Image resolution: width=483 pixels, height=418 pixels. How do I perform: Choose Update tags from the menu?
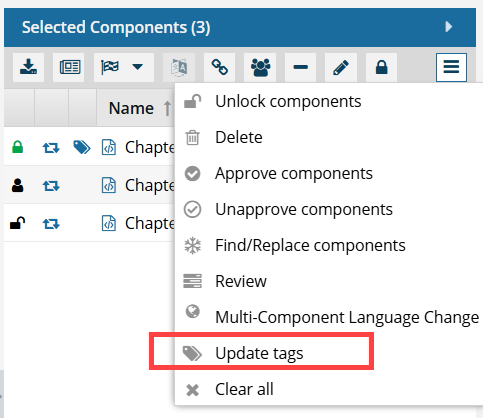pos(261,353)
